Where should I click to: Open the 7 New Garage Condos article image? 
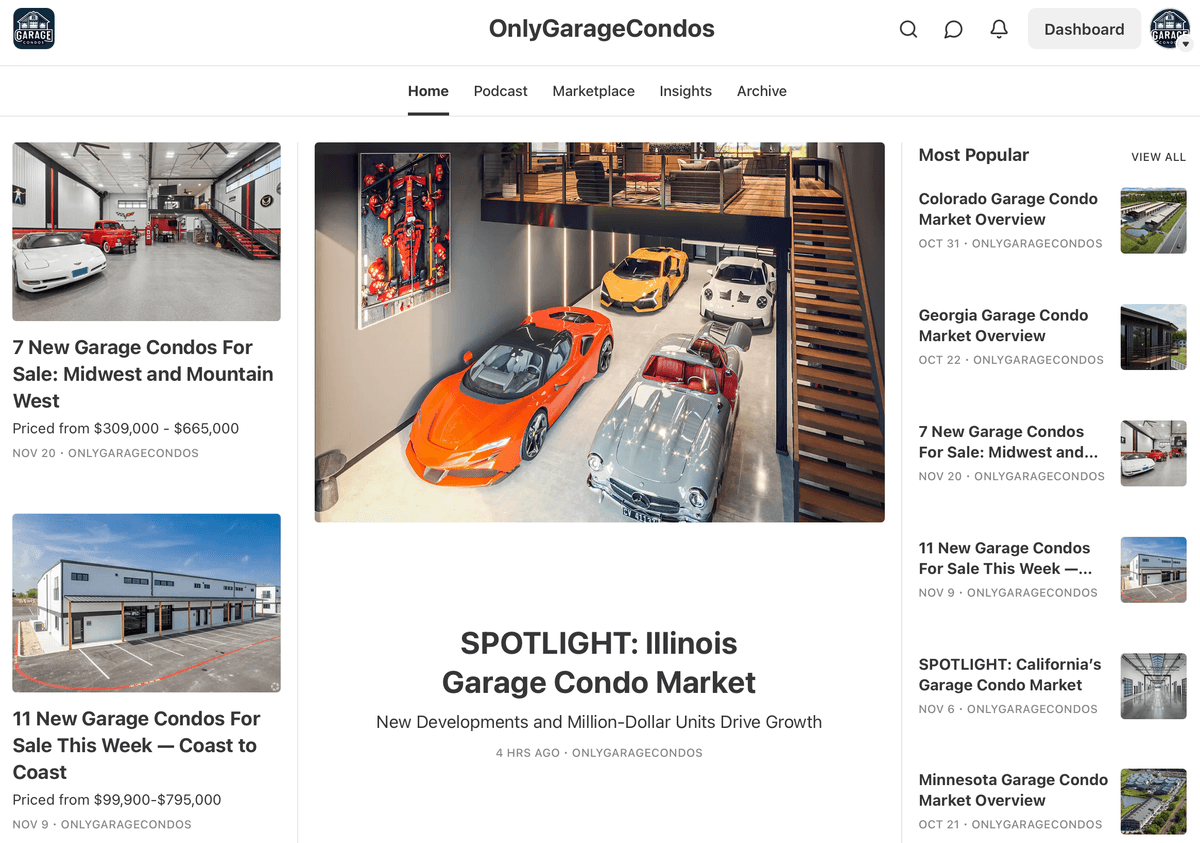point(146,231)
